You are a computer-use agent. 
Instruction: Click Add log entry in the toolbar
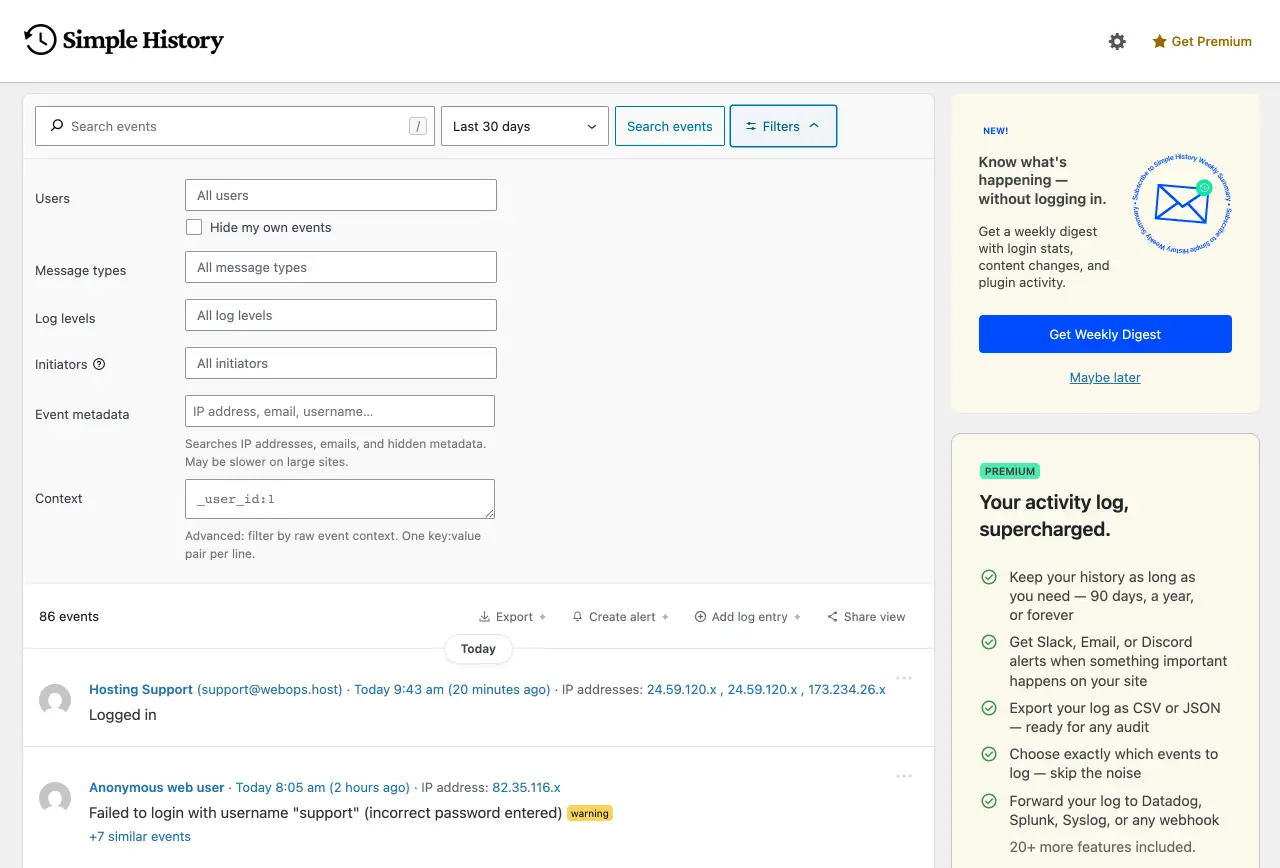click(x=748, y=617)
